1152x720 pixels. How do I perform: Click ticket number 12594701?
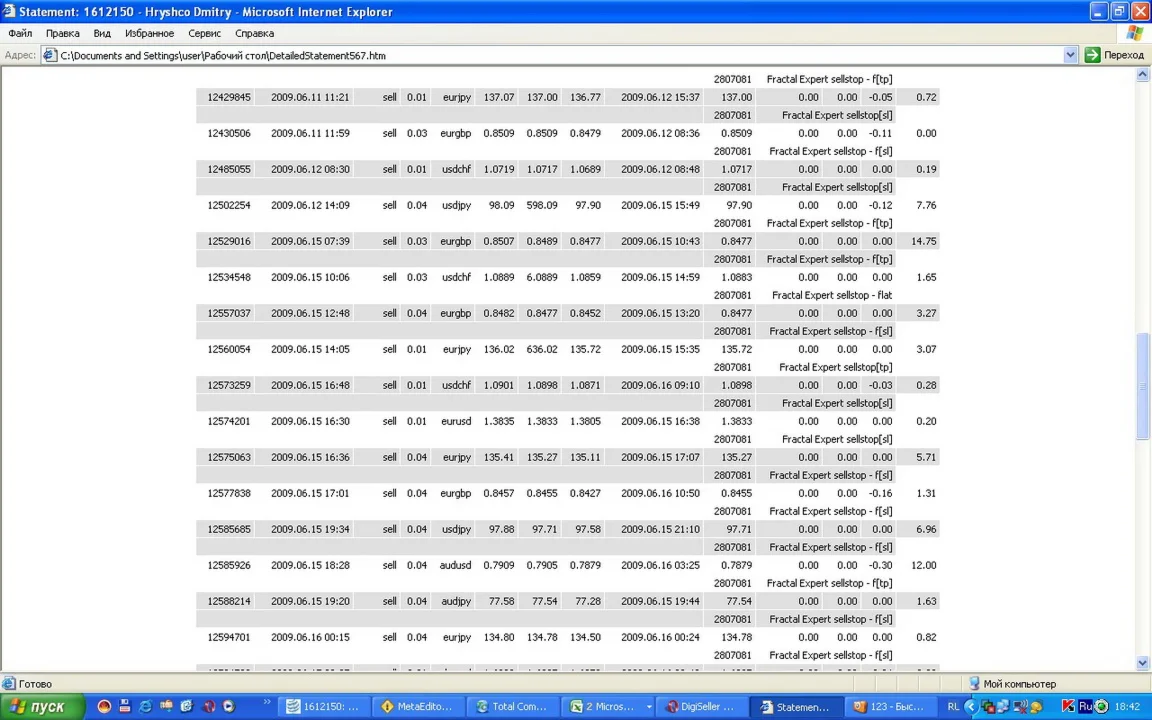point(228,637)
